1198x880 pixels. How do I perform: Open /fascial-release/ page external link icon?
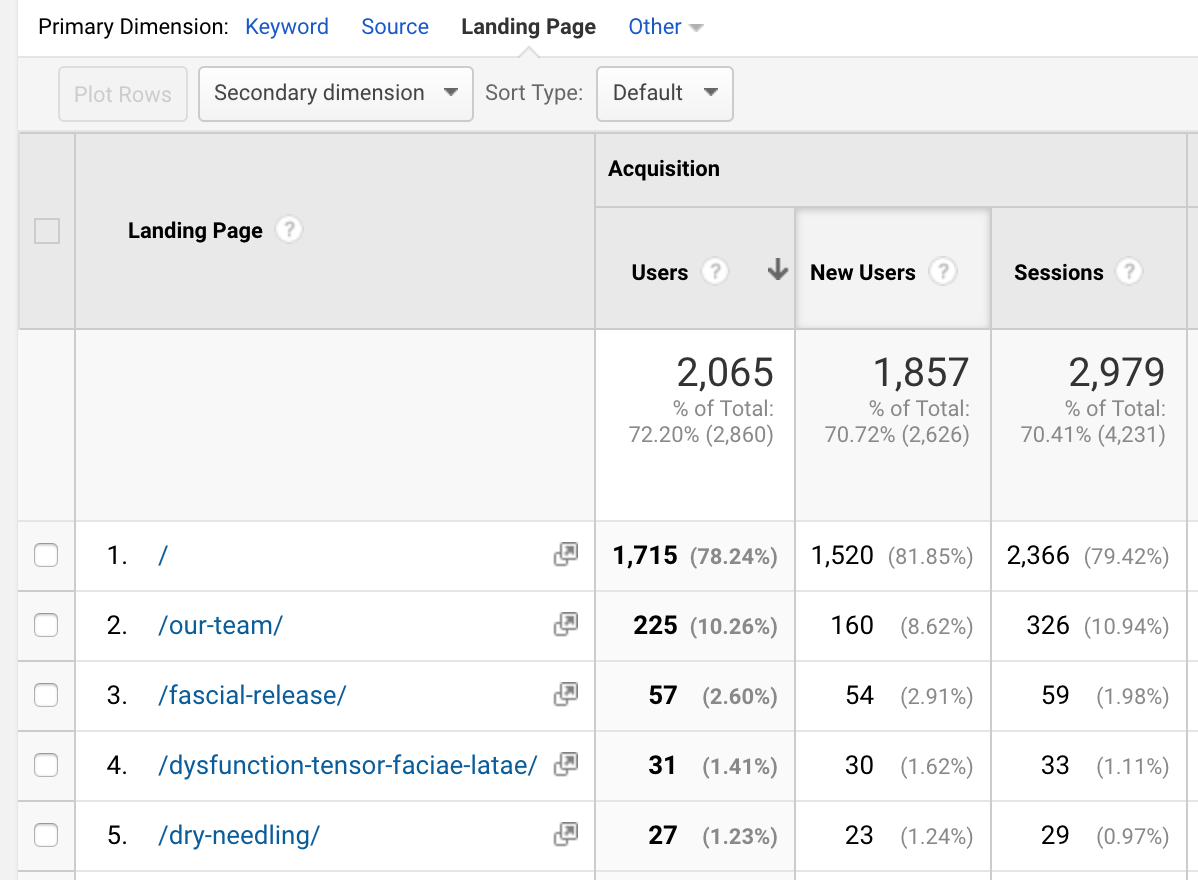pos(565,695)
